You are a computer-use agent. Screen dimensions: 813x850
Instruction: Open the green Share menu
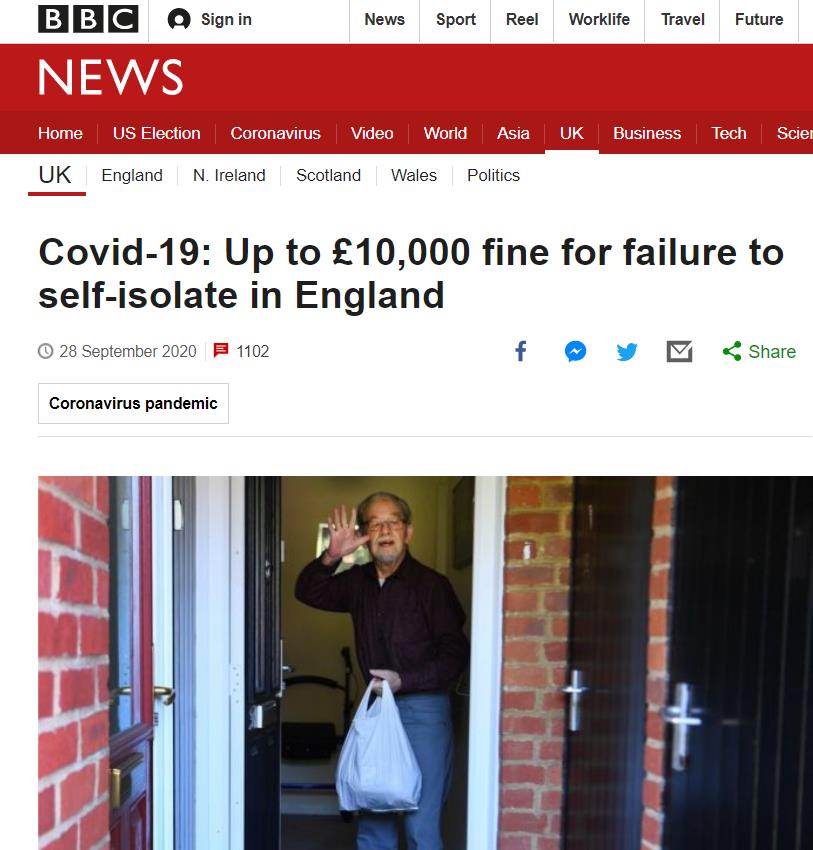click(x=759, y=351)
